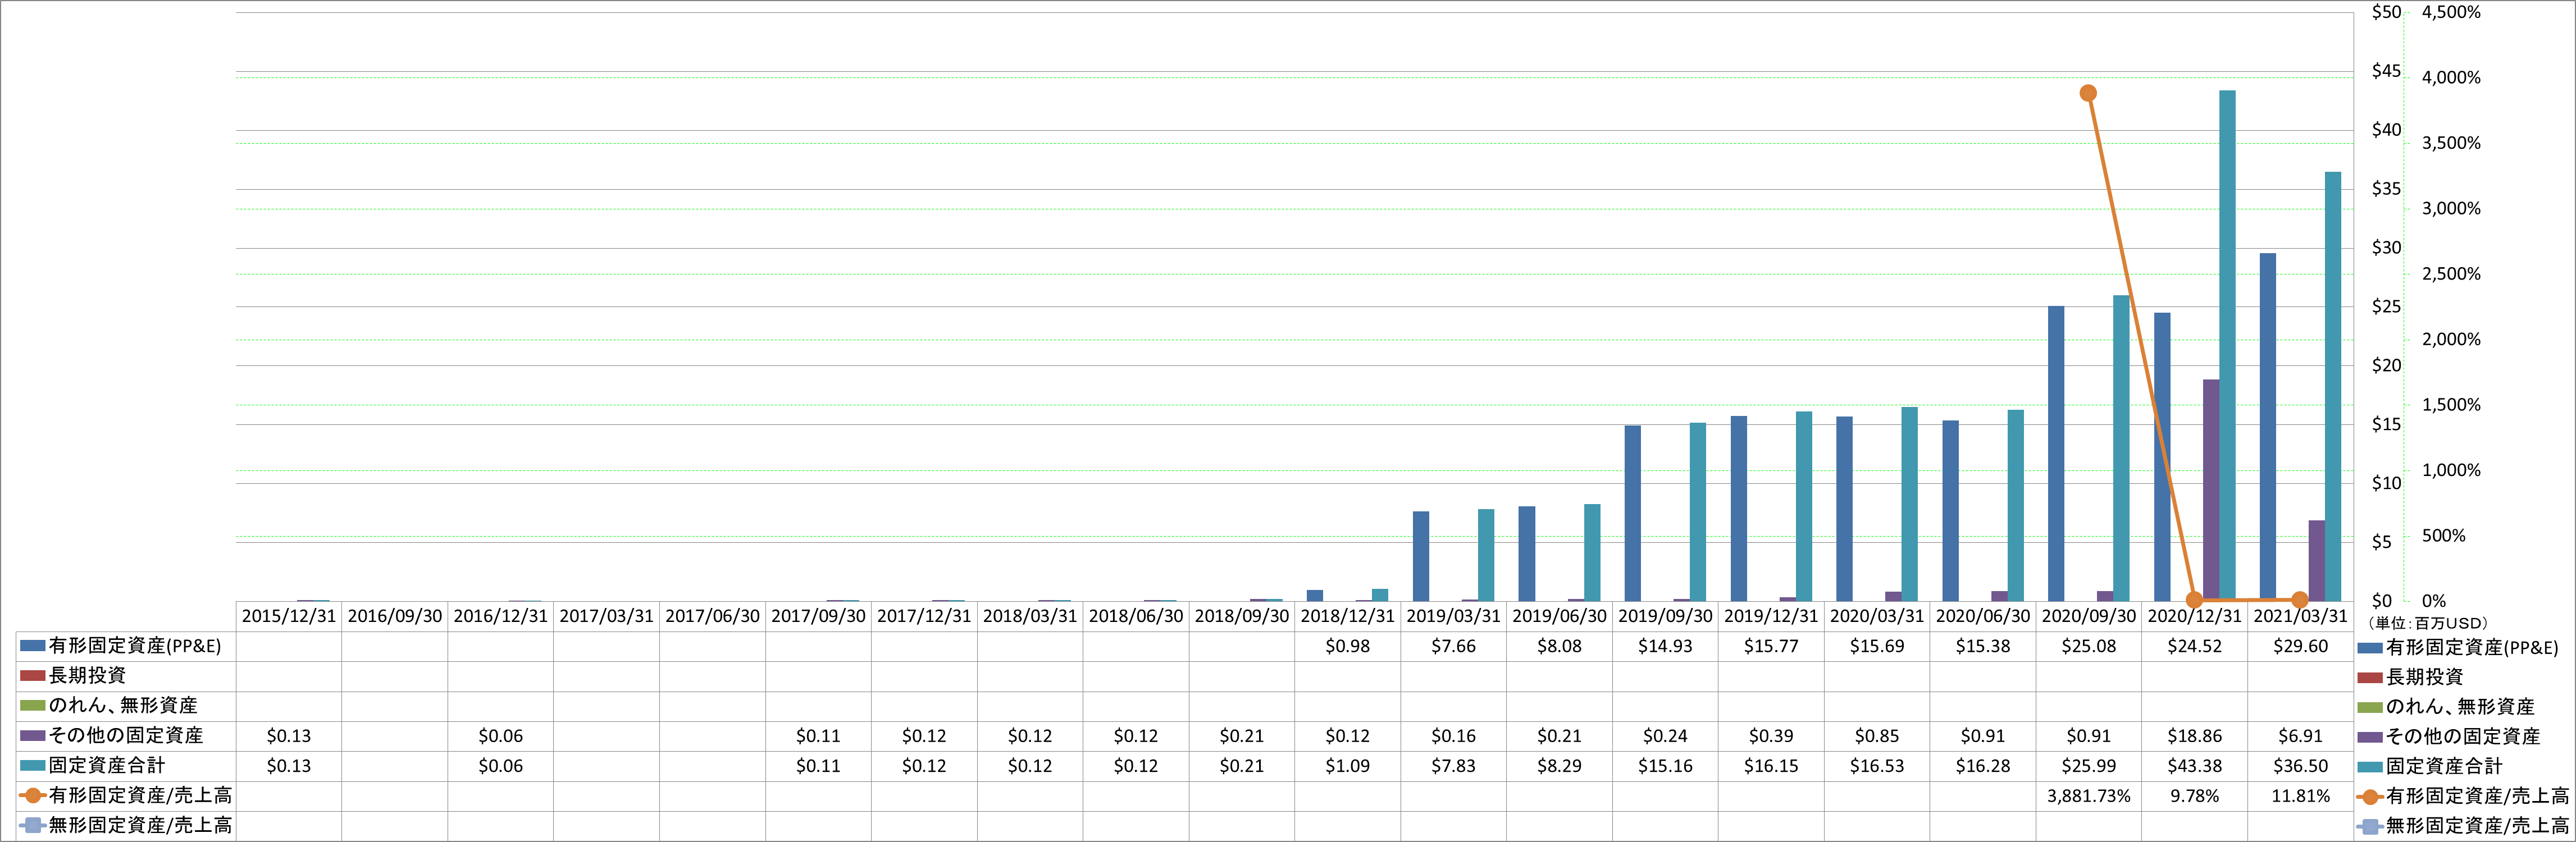Click the date header 2019/06/30
The image size is (2576, 842).
[x=1559, y=616]
